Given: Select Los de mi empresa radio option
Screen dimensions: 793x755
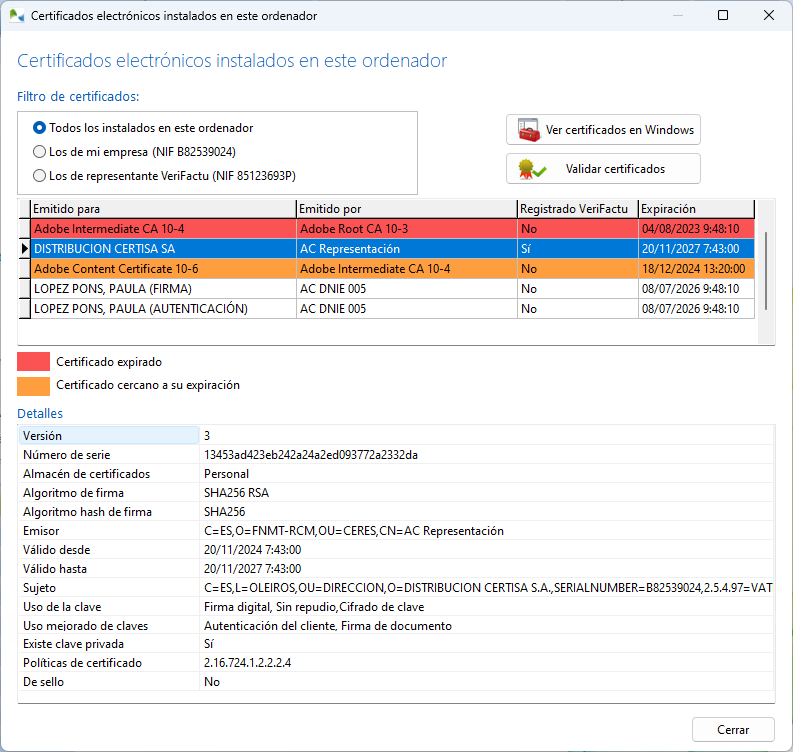Looking at the screenshot, I should [x=40, y=152].
